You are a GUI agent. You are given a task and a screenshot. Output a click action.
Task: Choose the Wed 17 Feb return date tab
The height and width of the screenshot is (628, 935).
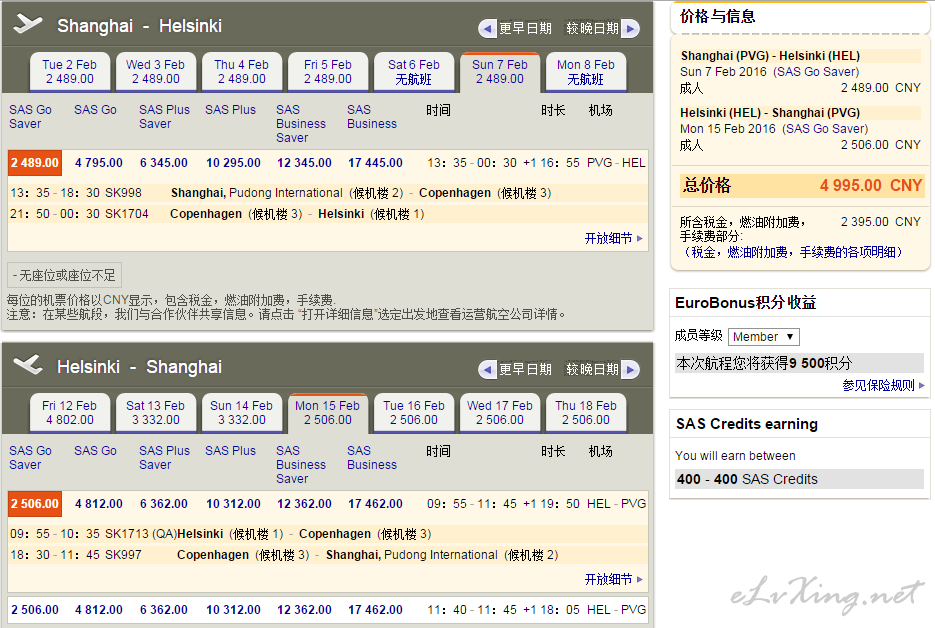[500, 413]
